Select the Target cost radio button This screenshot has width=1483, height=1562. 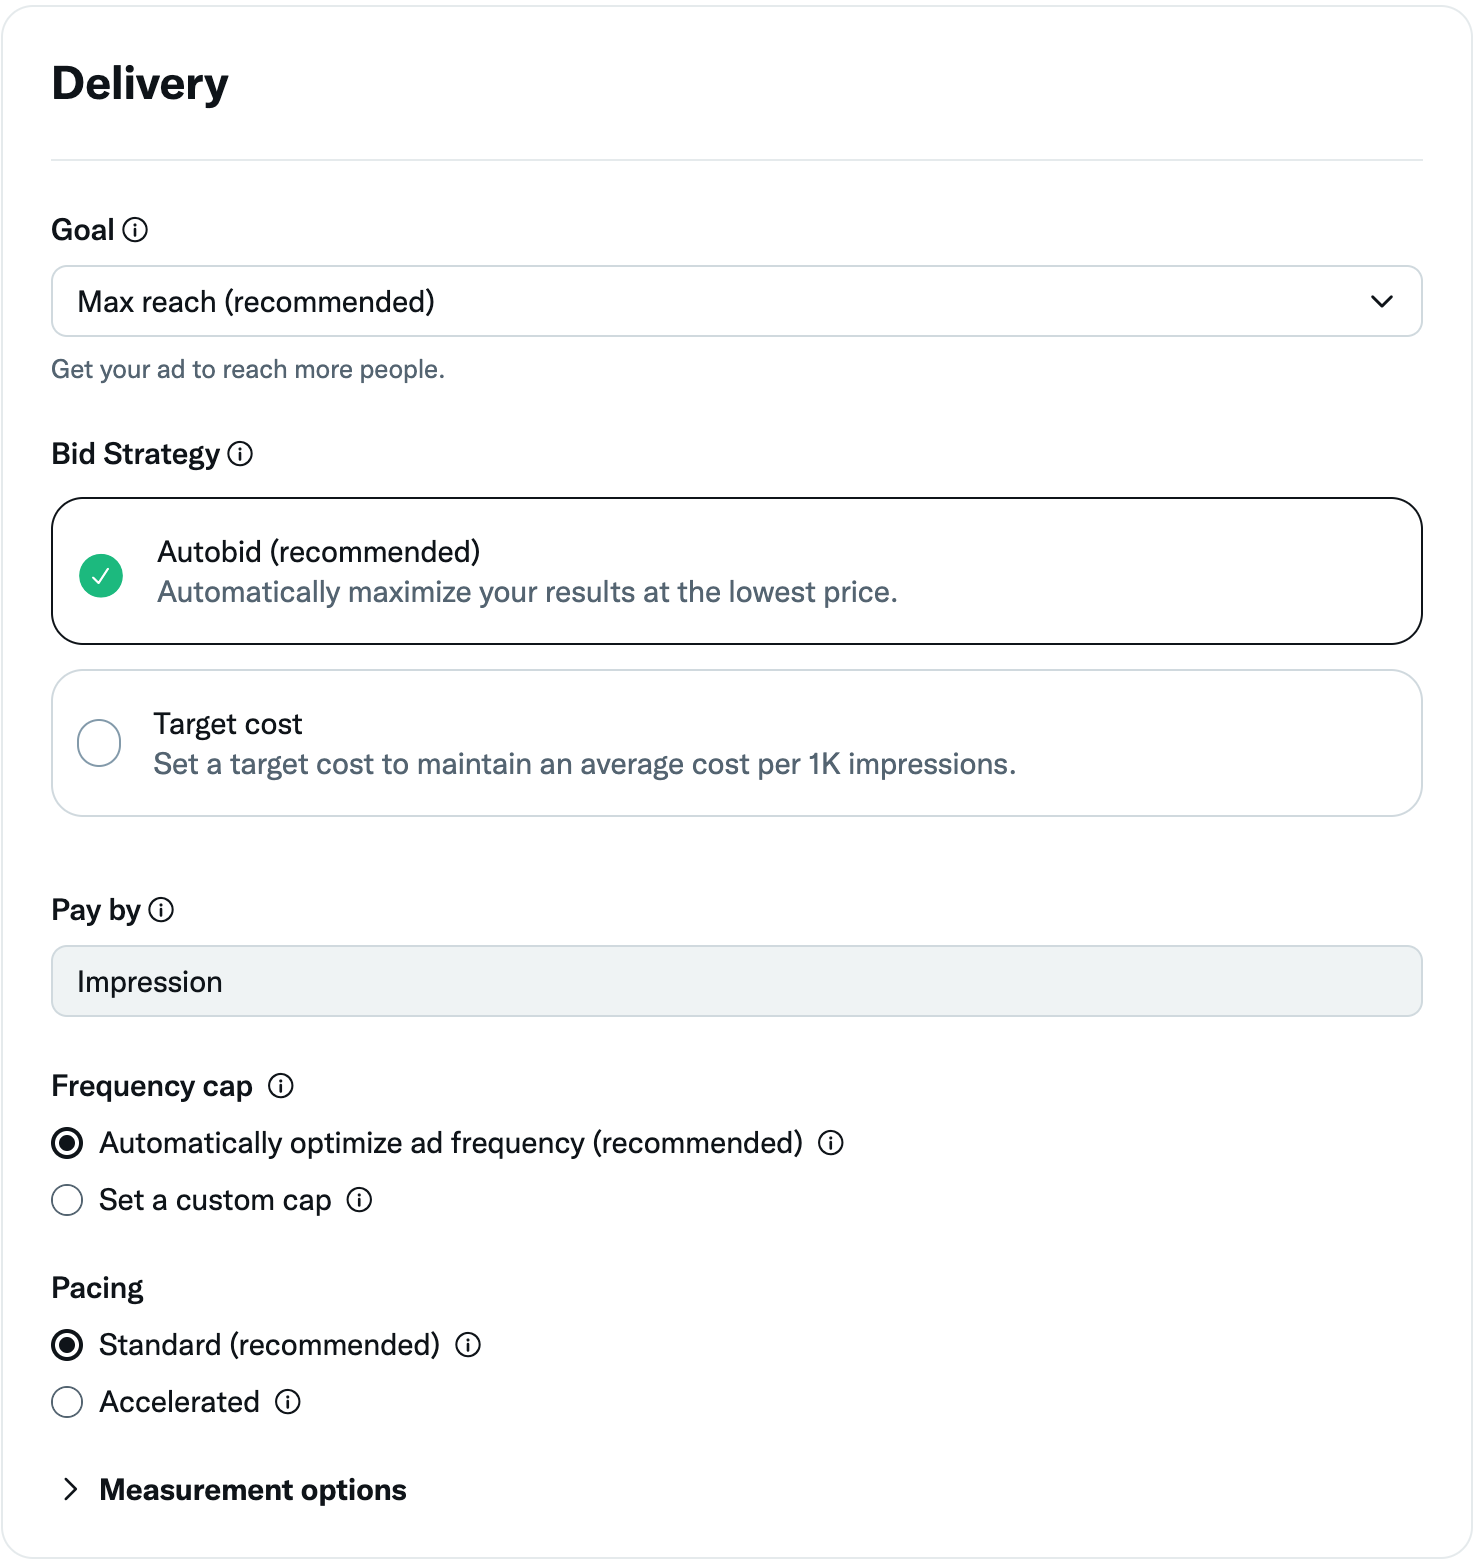tap(99, 743)
